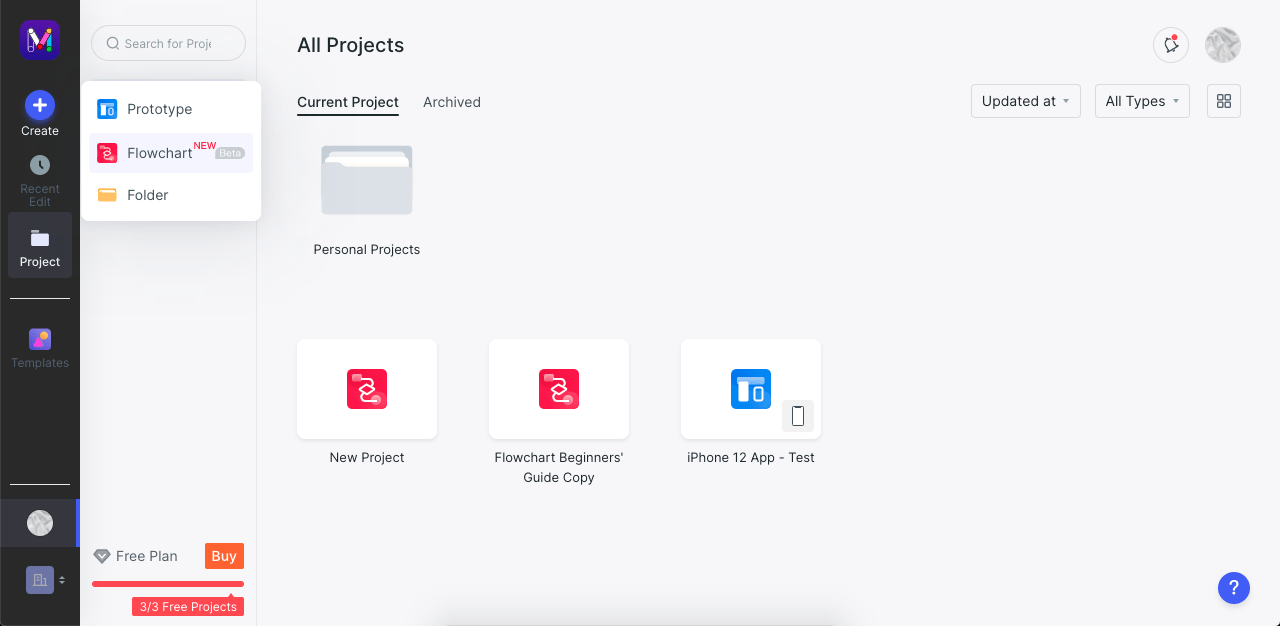Click the Search for Projects field
This screenshot has height=626, width=1280.
(x=168, y=43)
